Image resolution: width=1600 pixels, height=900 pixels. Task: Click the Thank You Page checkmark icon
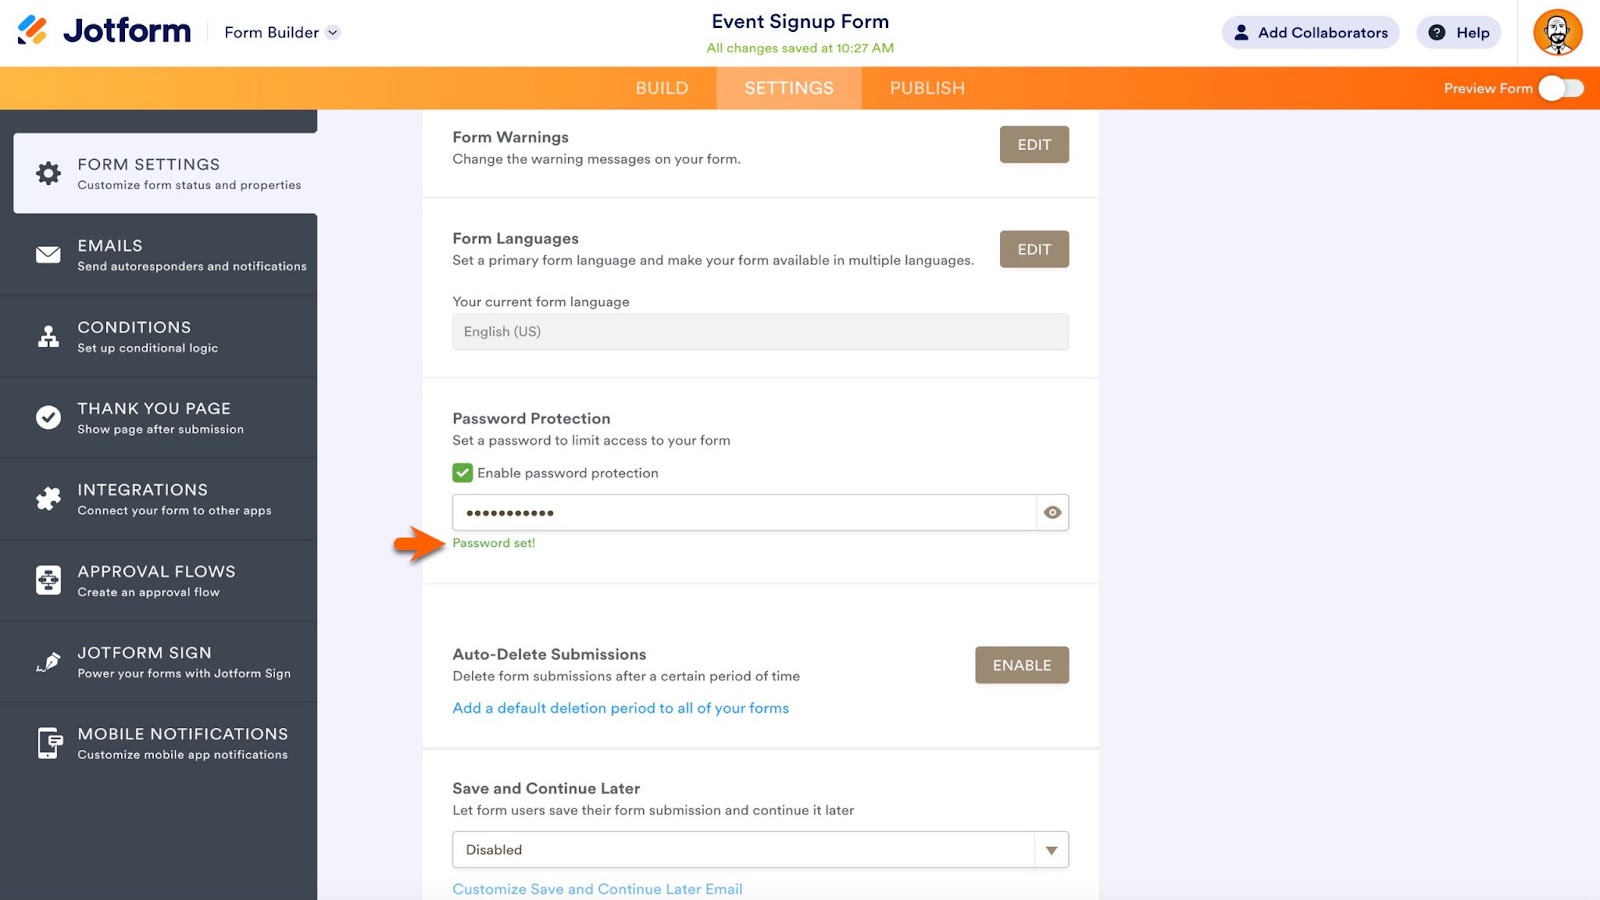tap(48, 417)
